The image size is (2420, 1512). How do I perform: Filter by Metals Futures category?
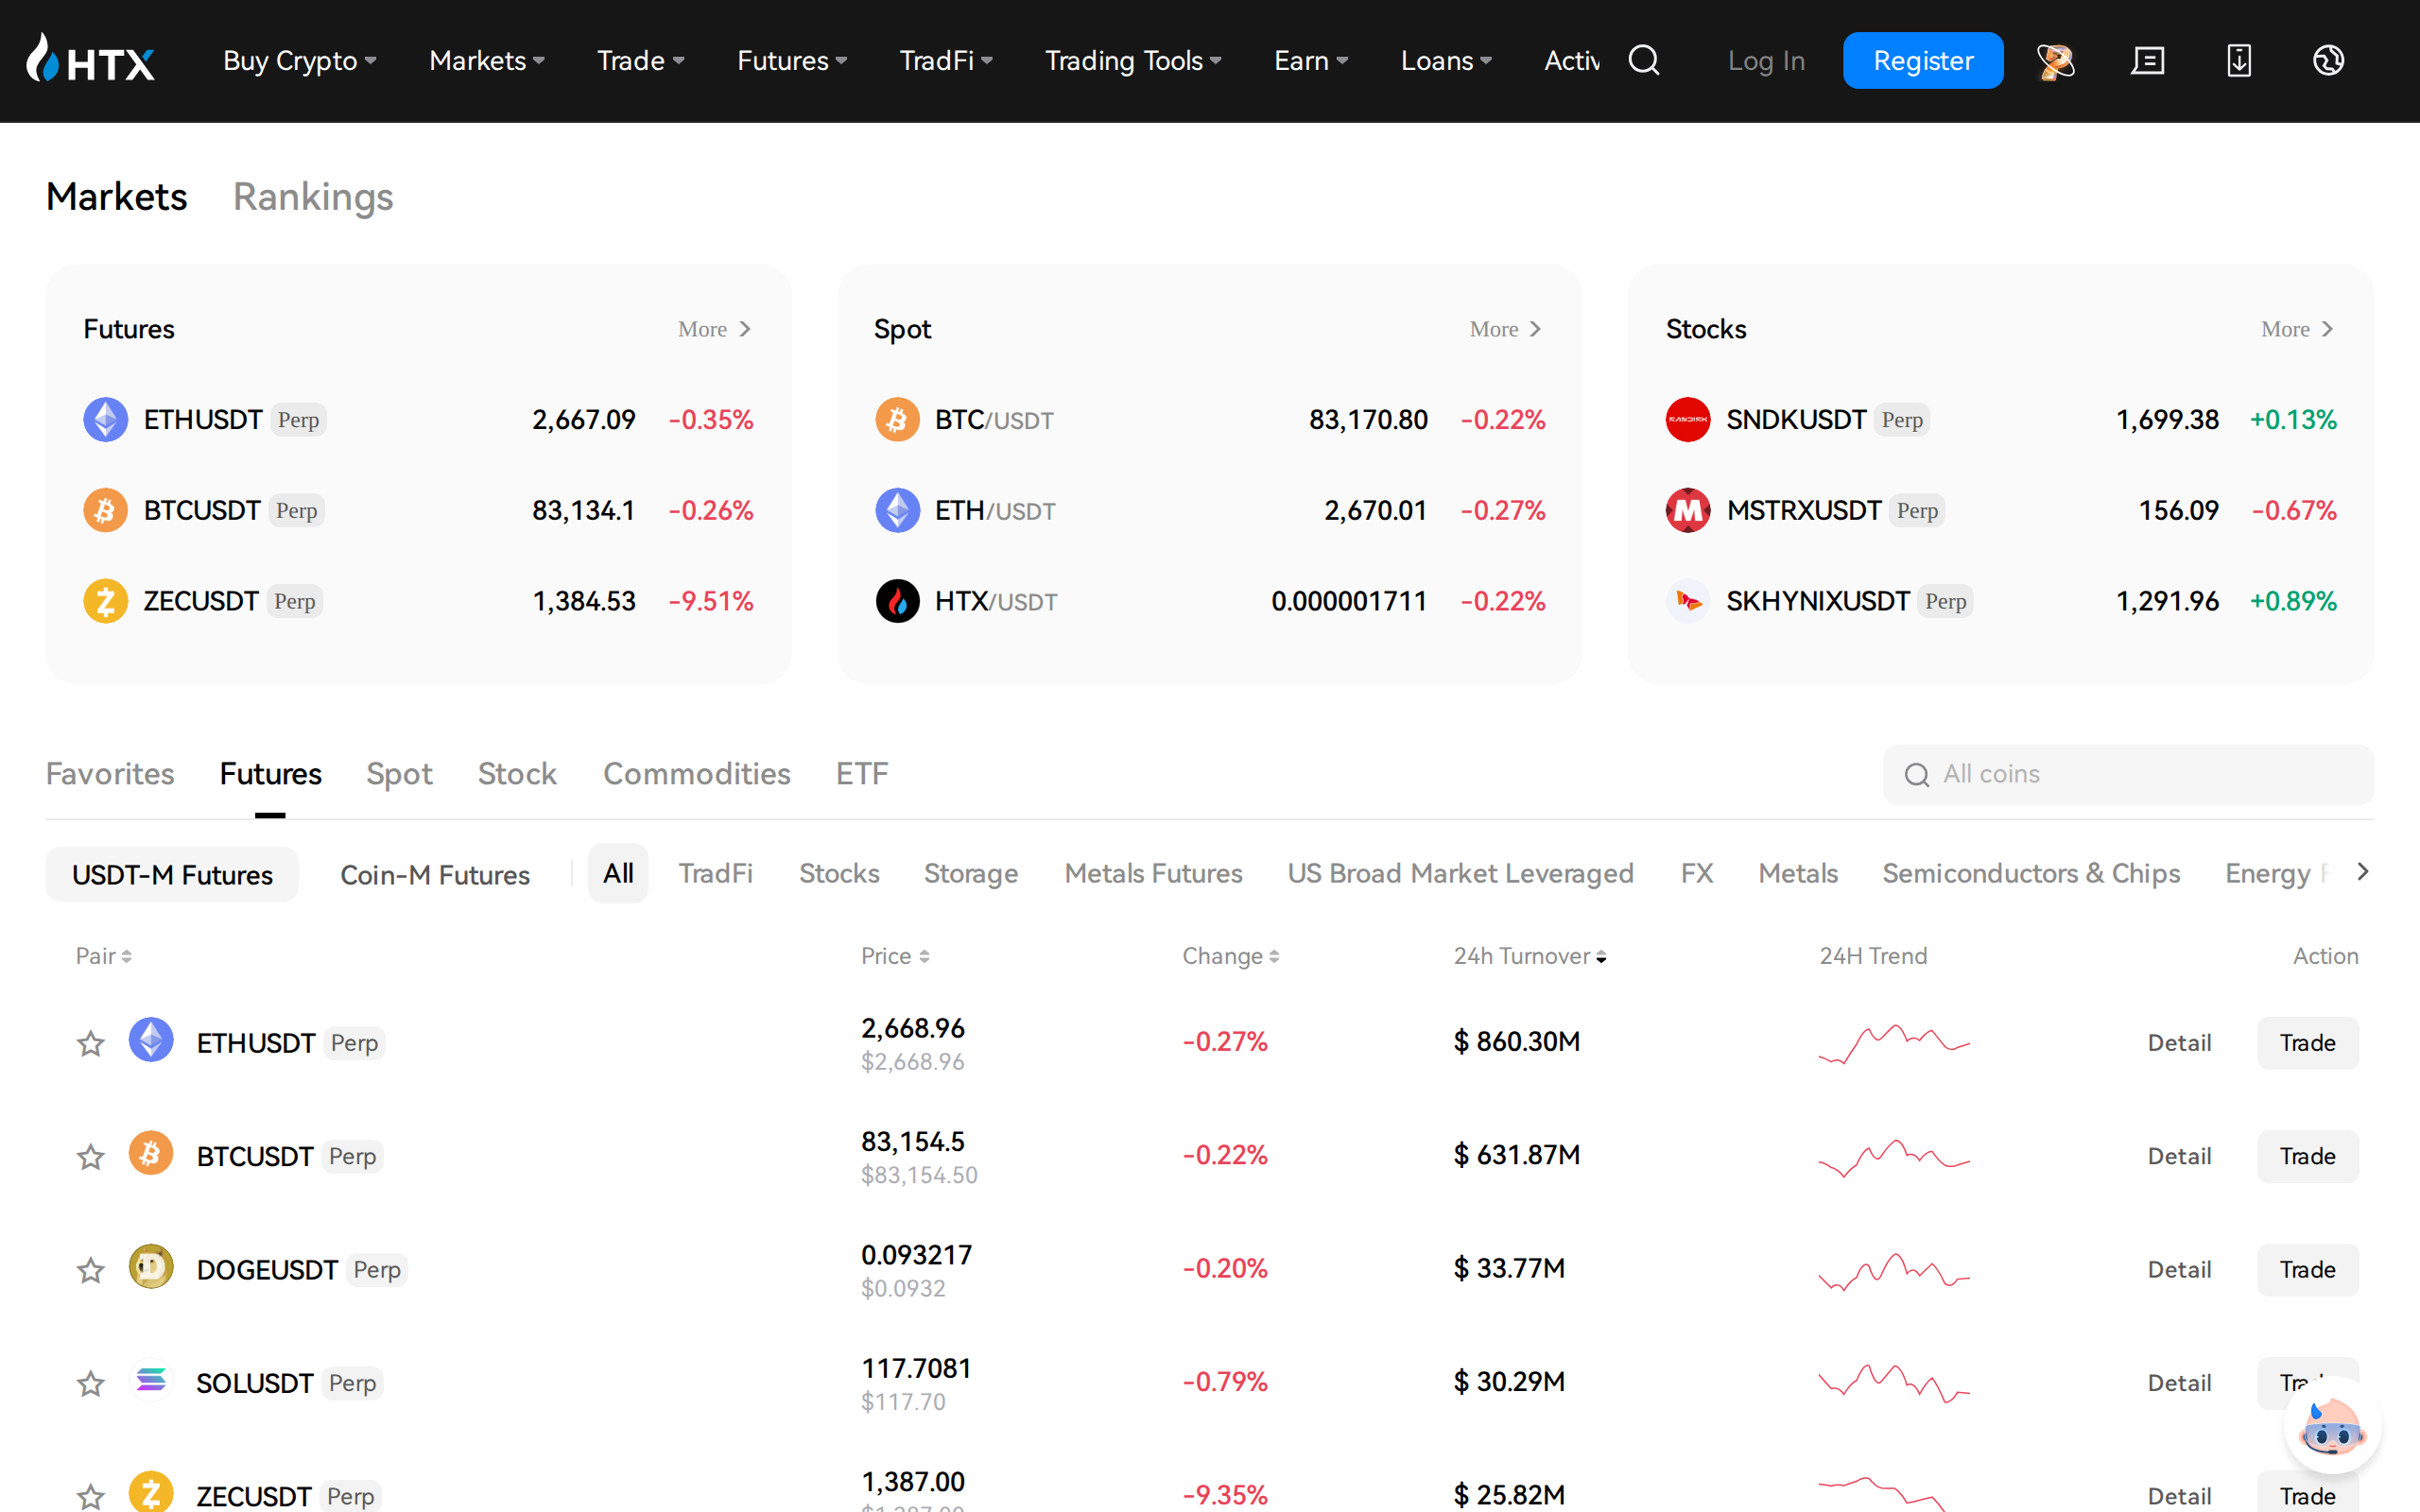[x=1153, y=874]
